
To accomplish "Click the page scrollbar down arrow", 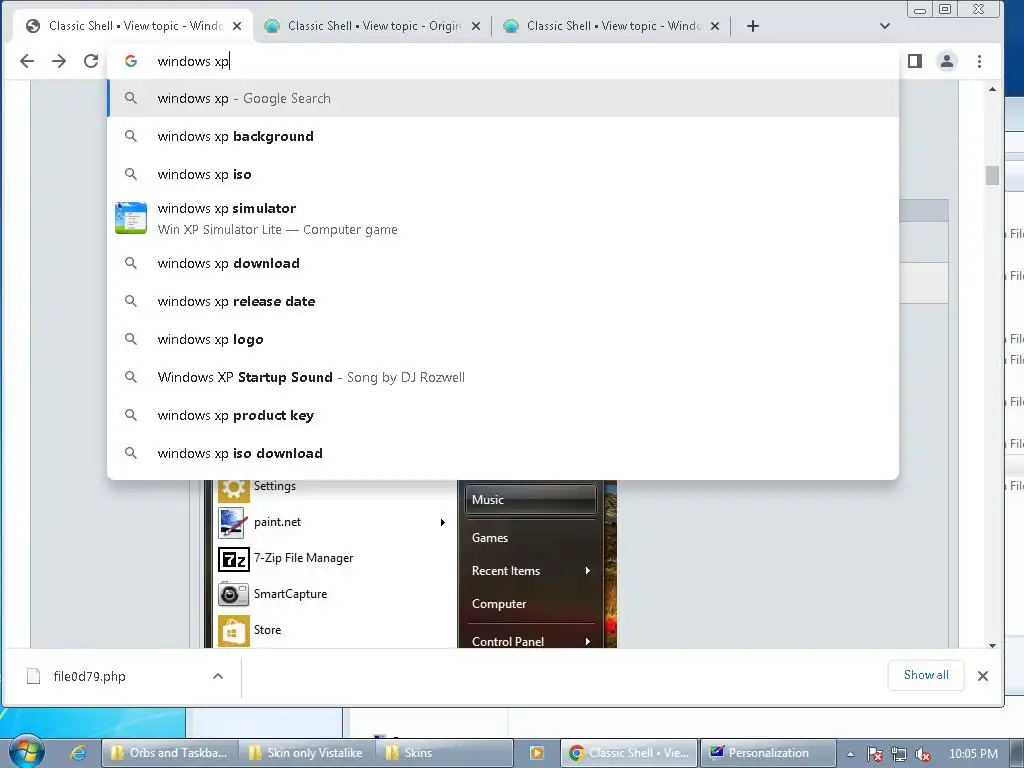I will (x=993, y=645).
